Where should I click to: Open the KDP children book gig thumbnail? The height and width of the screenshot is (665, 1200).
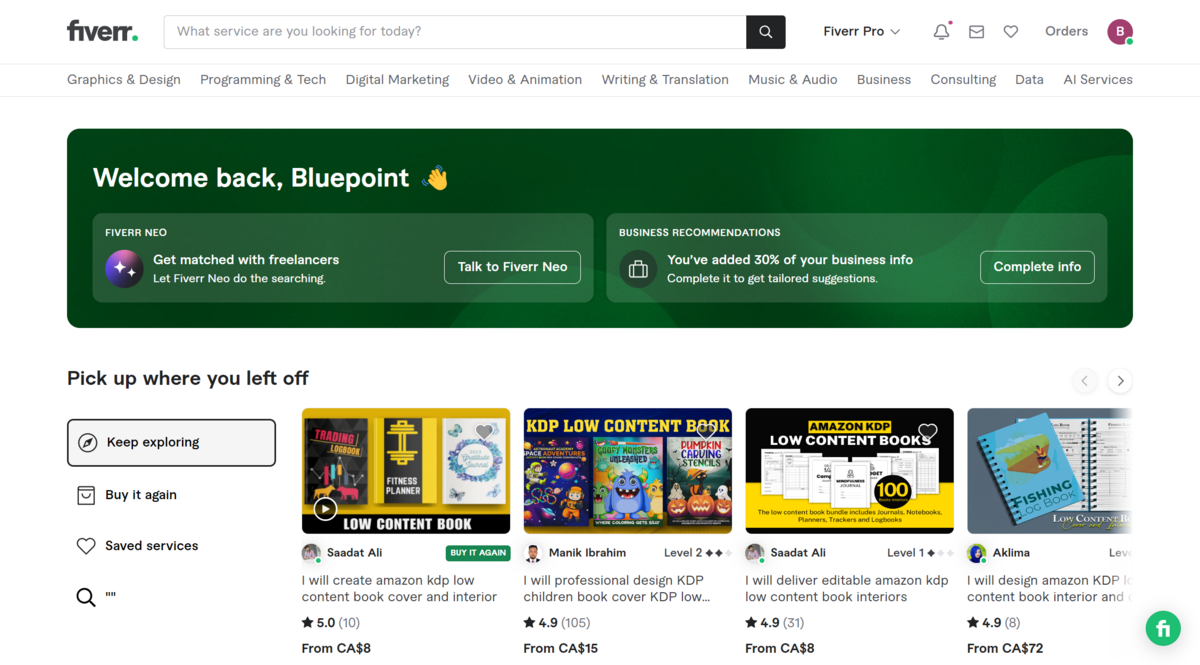(628, 471)
